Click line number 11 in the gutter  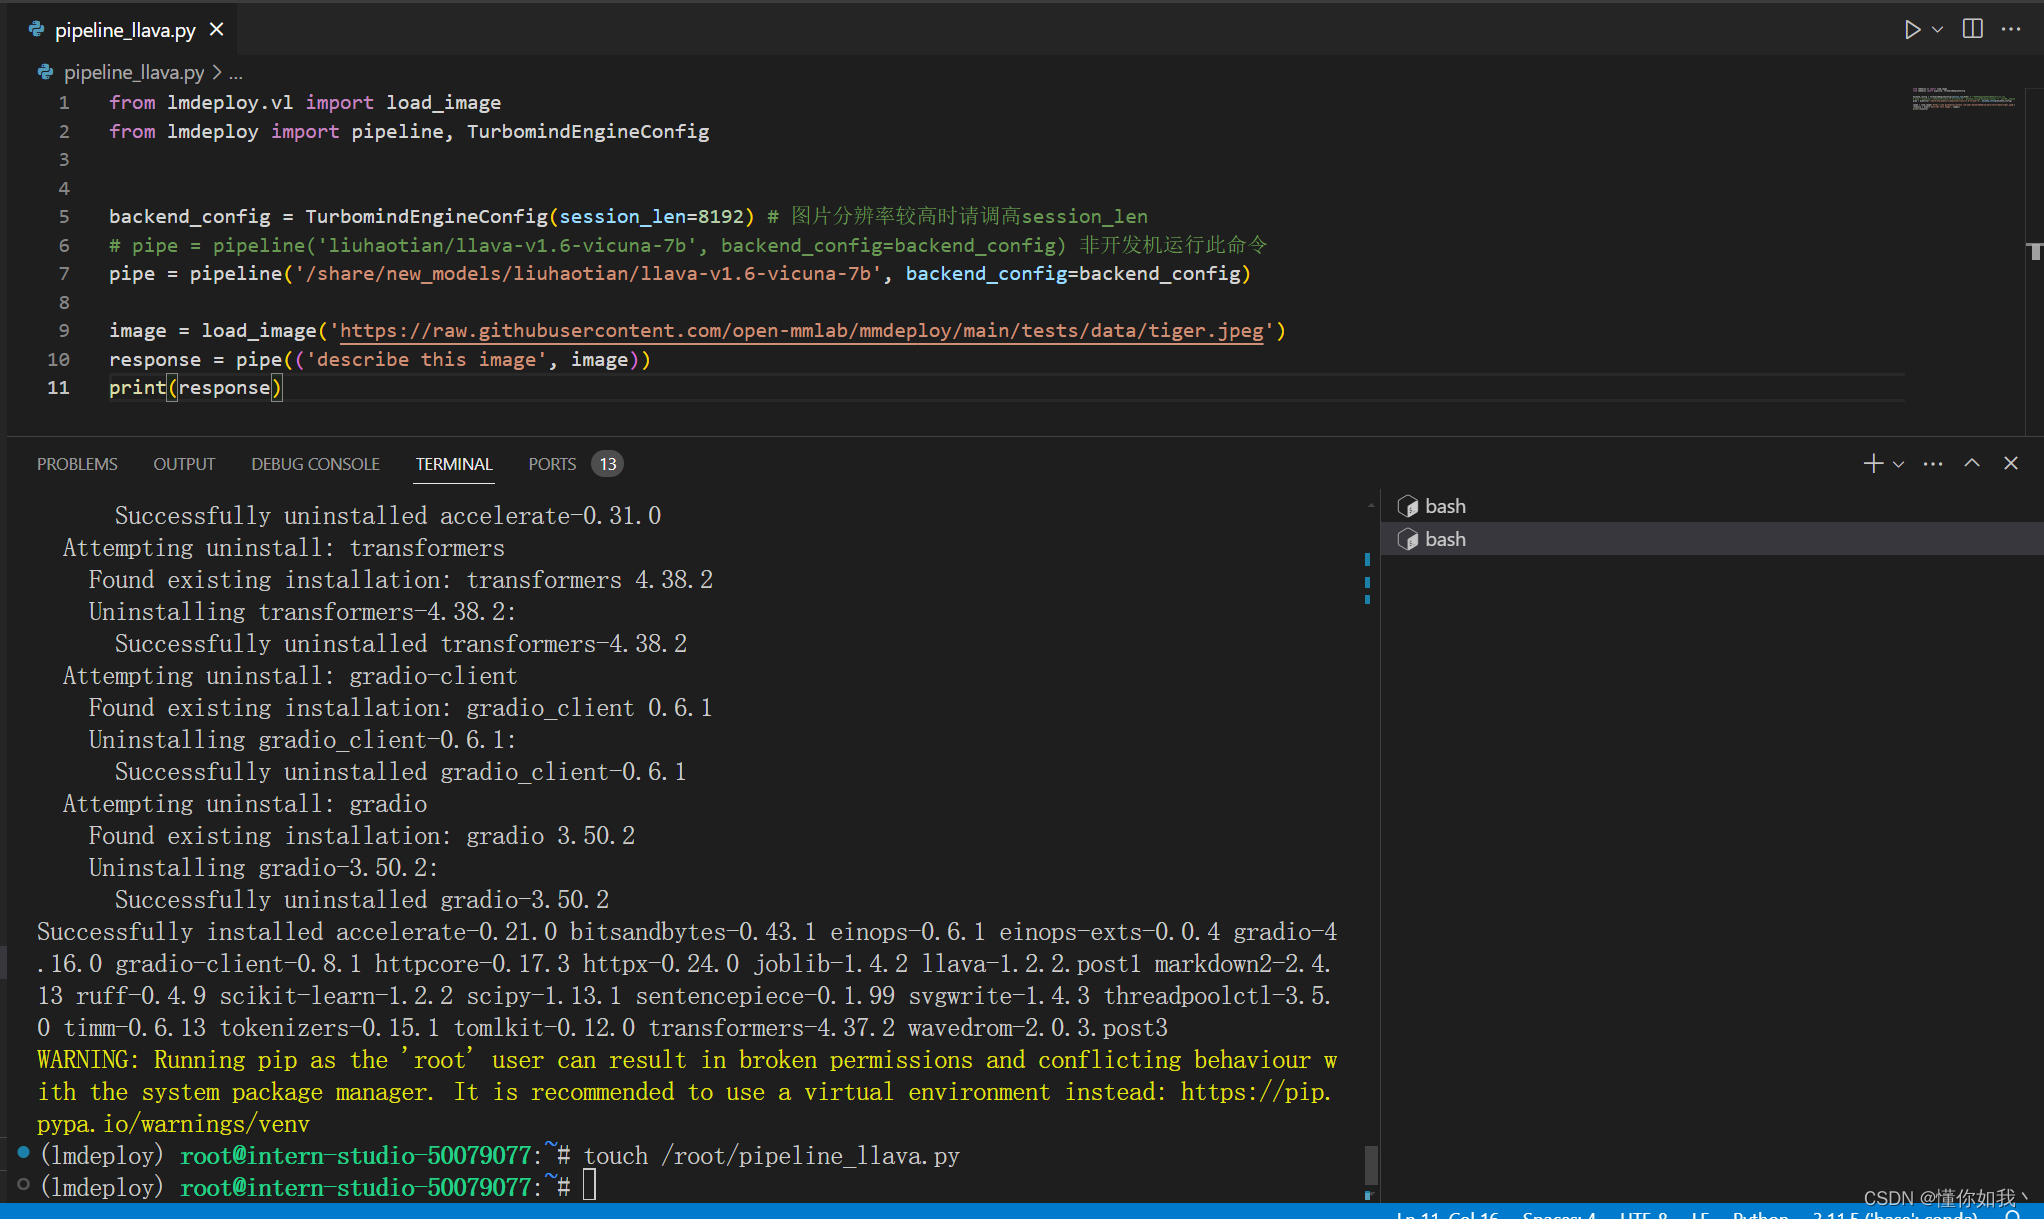[x=58, y=388]
